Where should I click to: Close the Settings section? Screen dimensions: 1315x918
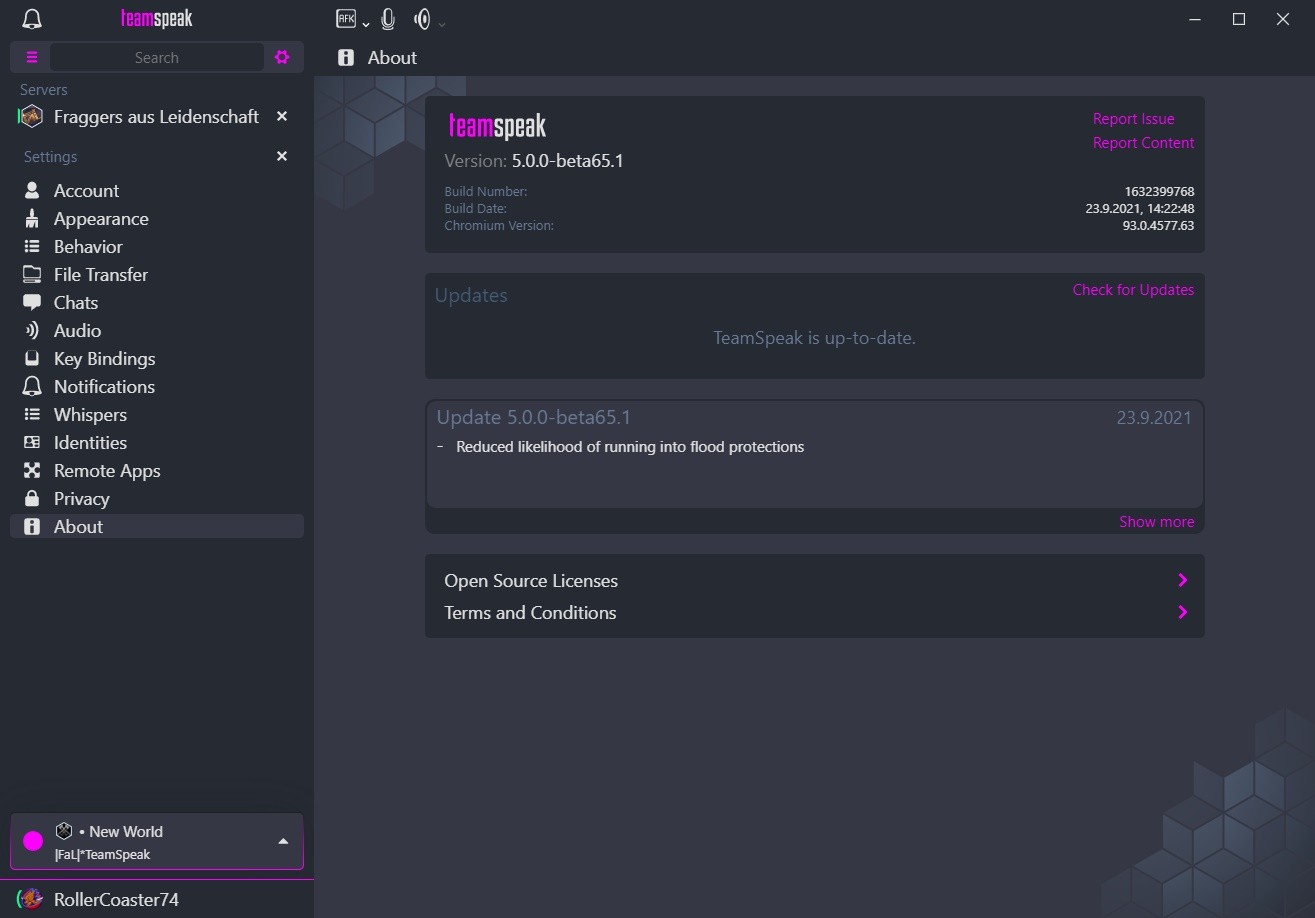282,156
